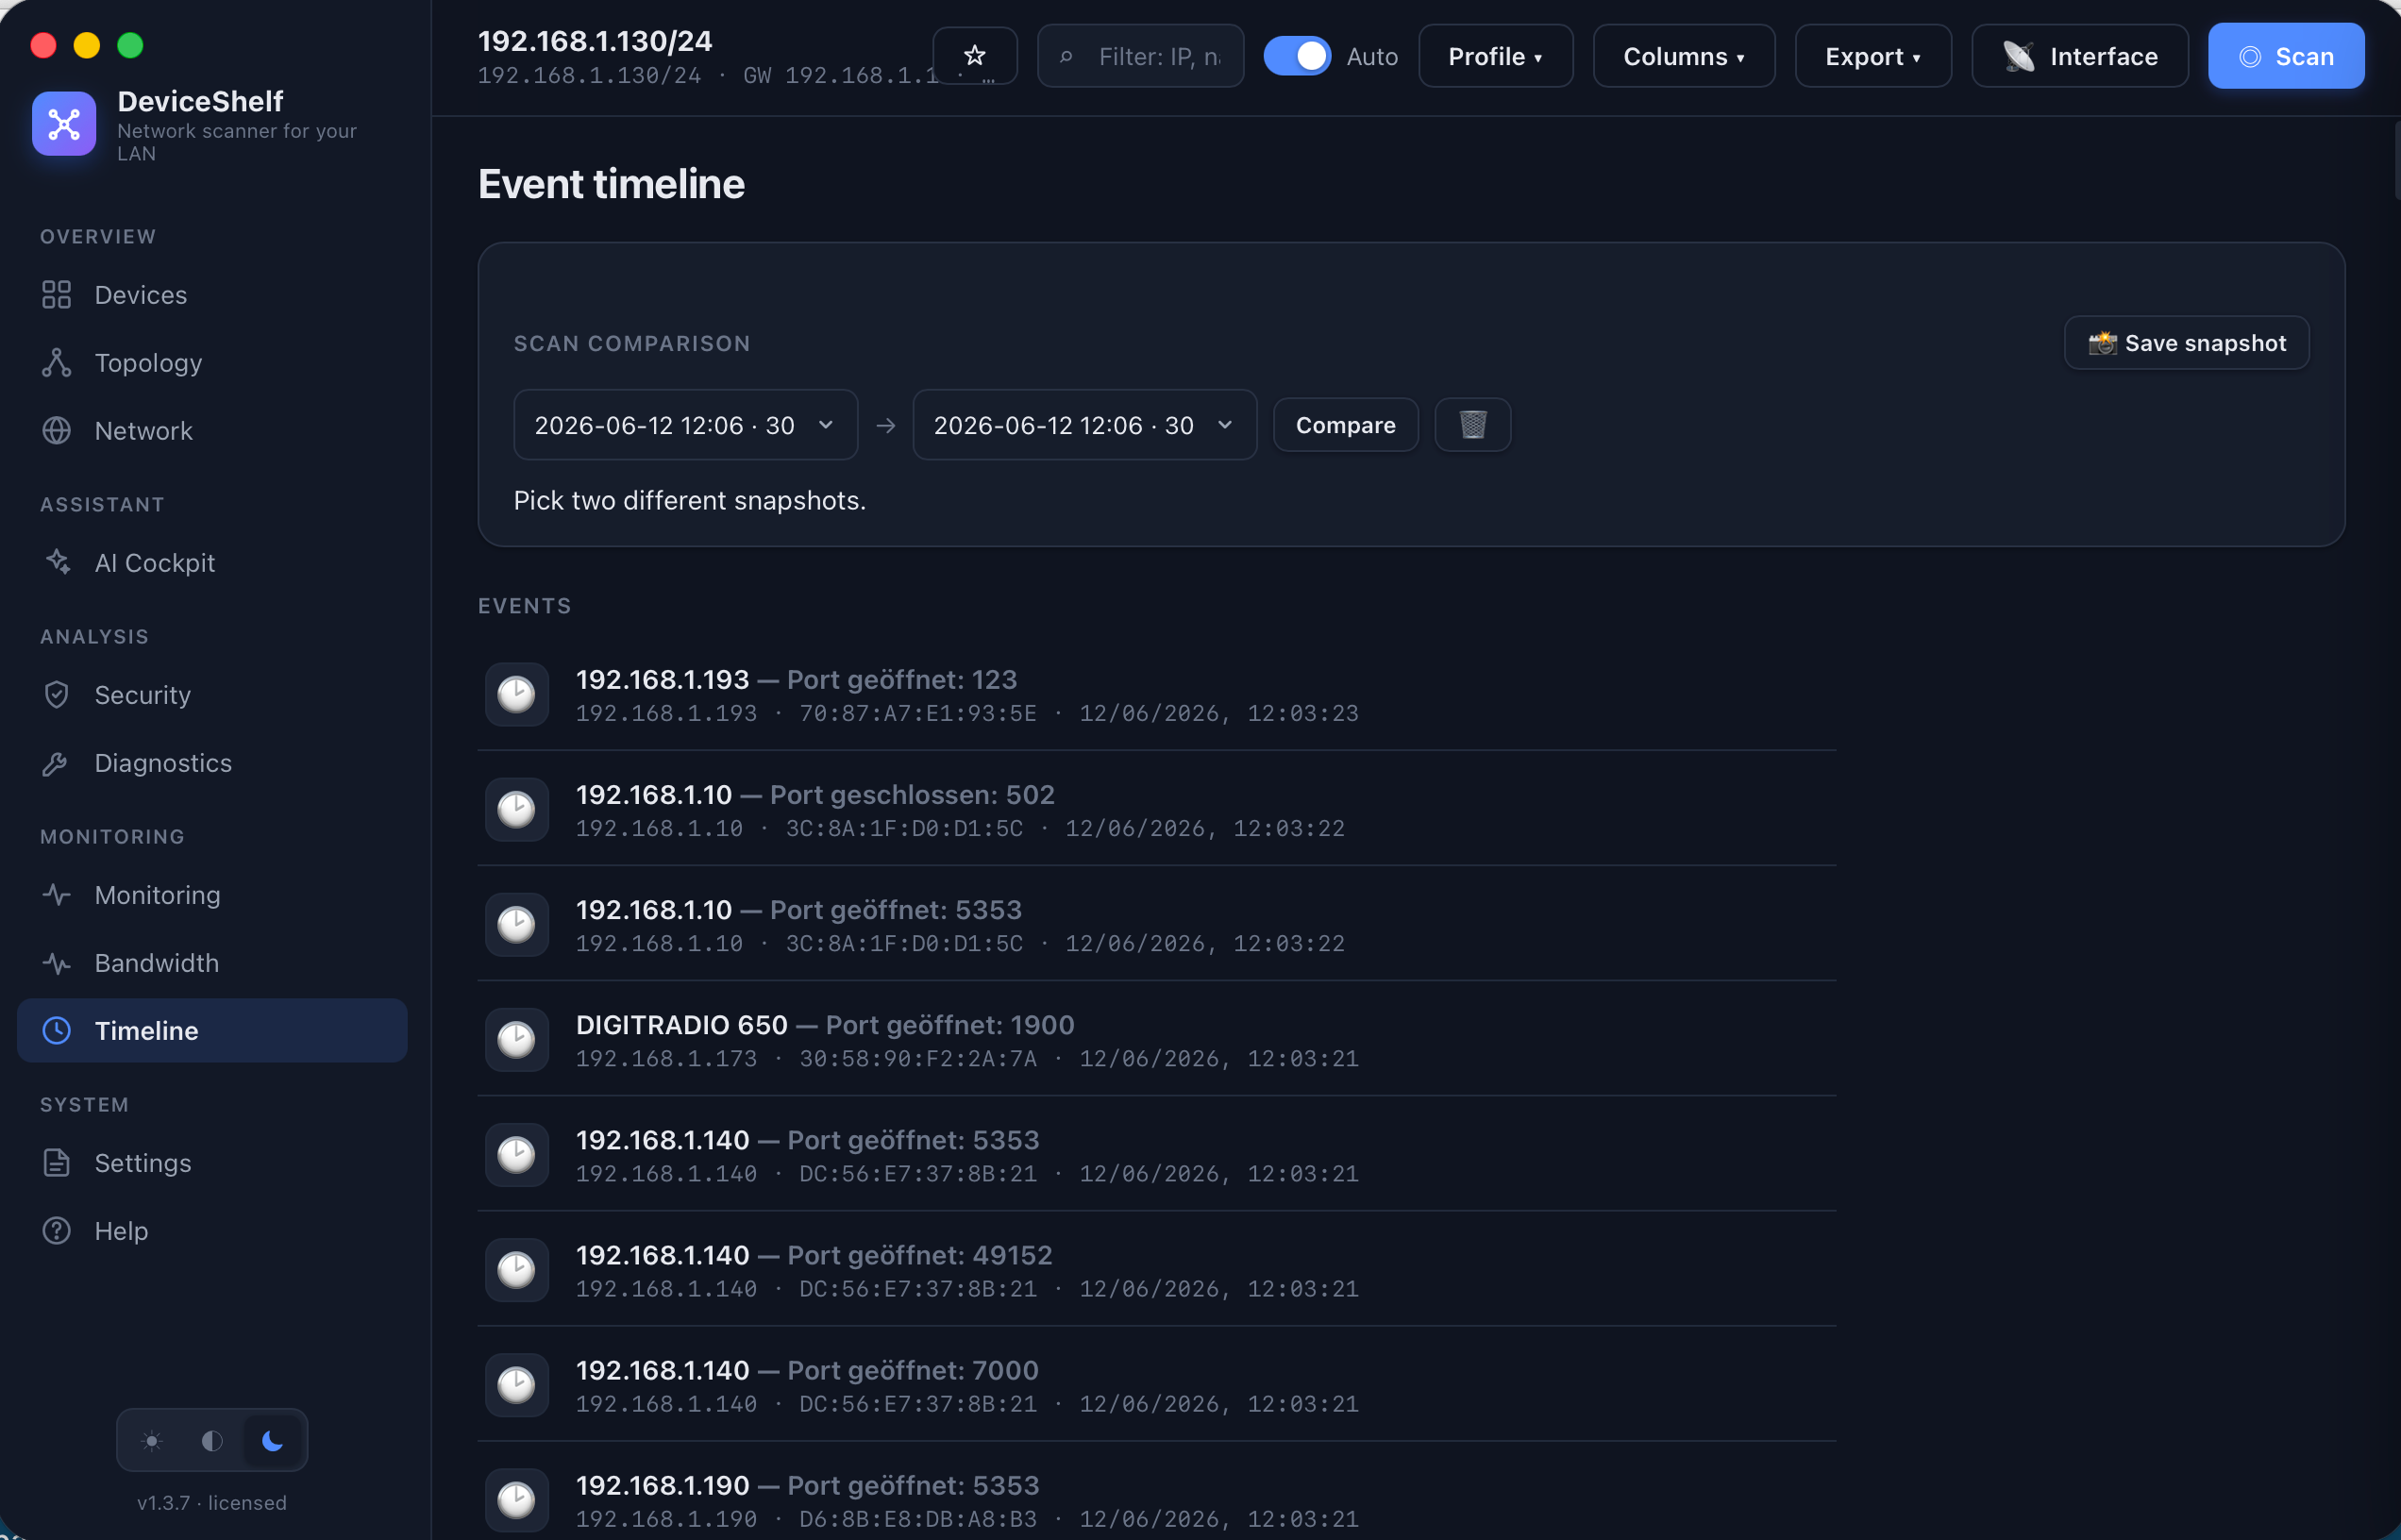Select 'Port geöffnet: 49152' event title
Viewport: 2401px width, 1540px height.
point(920,1255)
